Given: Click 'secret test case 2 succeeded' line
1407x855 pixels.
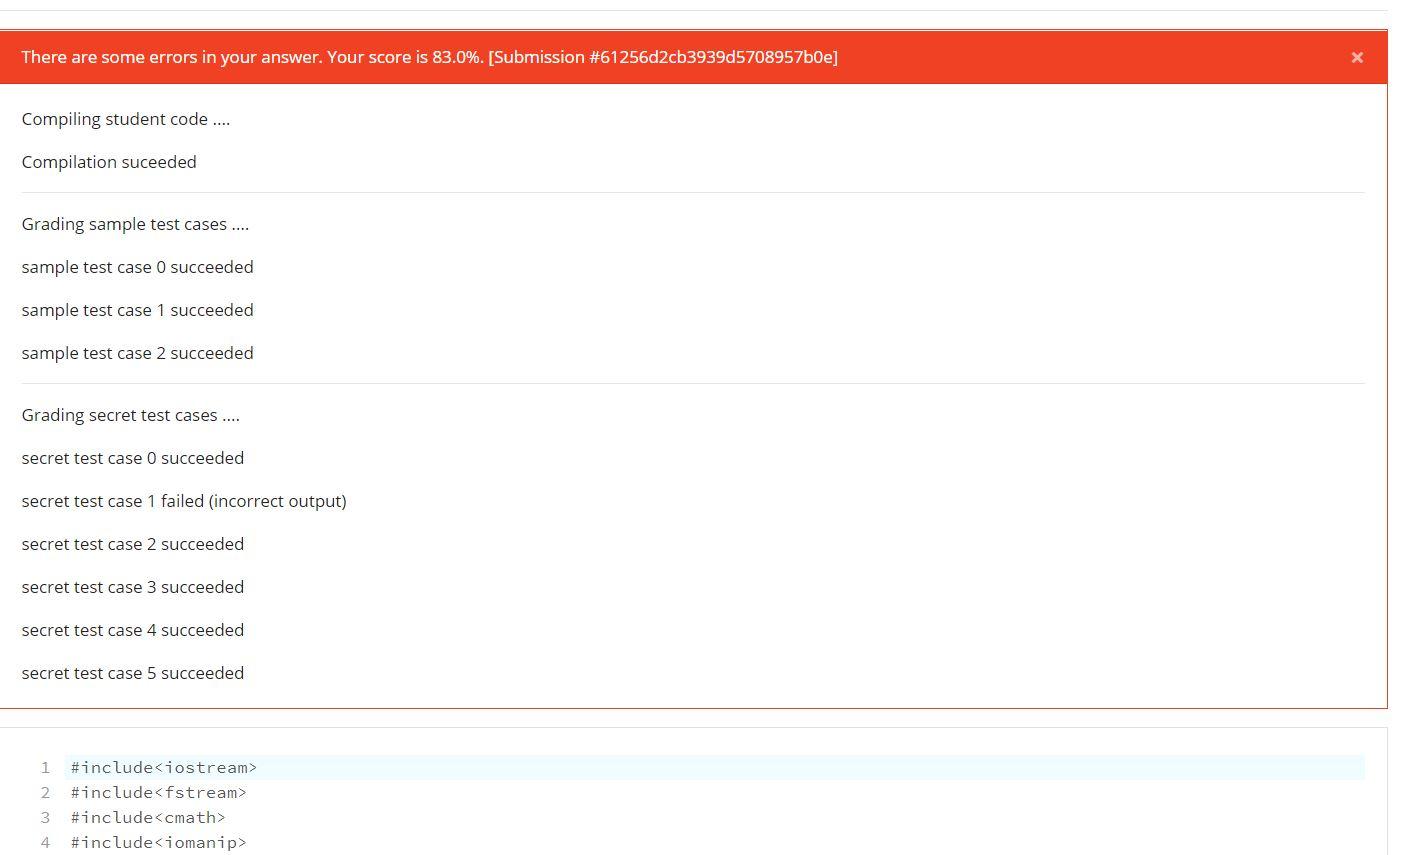Looking at the screenshot, I should point(133,544).
